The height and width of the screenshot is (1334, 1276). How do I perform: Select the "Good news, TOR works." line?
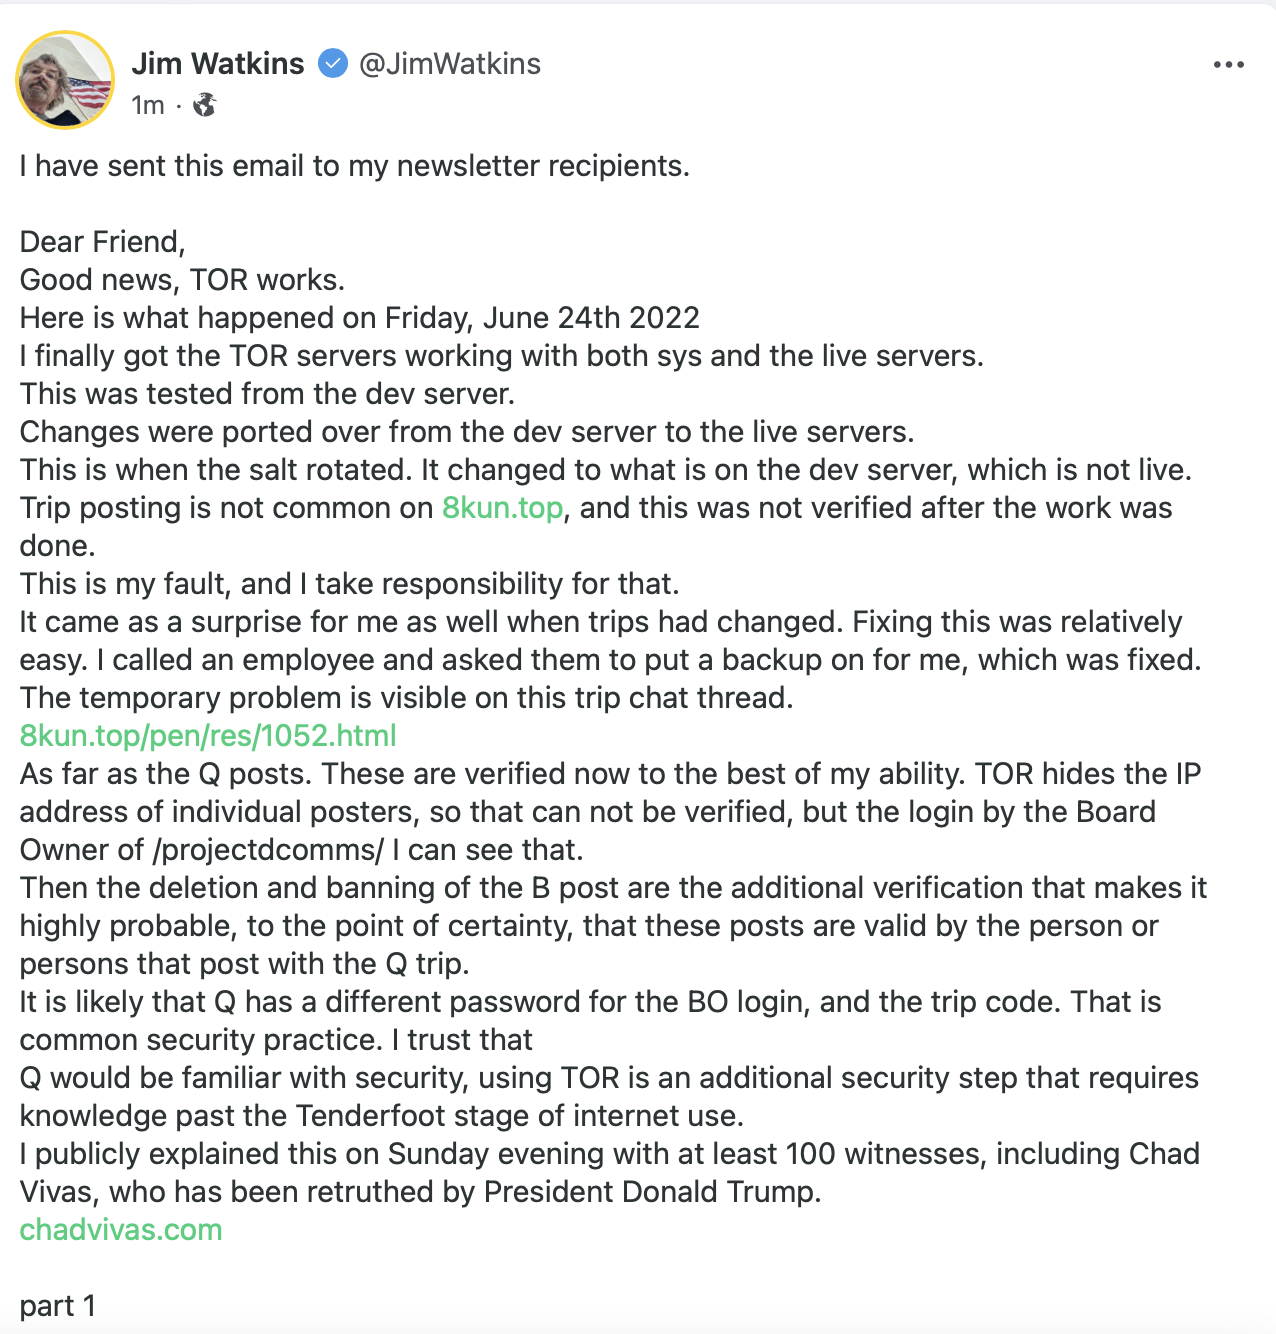pyautogui.click(x=182, y=280)
